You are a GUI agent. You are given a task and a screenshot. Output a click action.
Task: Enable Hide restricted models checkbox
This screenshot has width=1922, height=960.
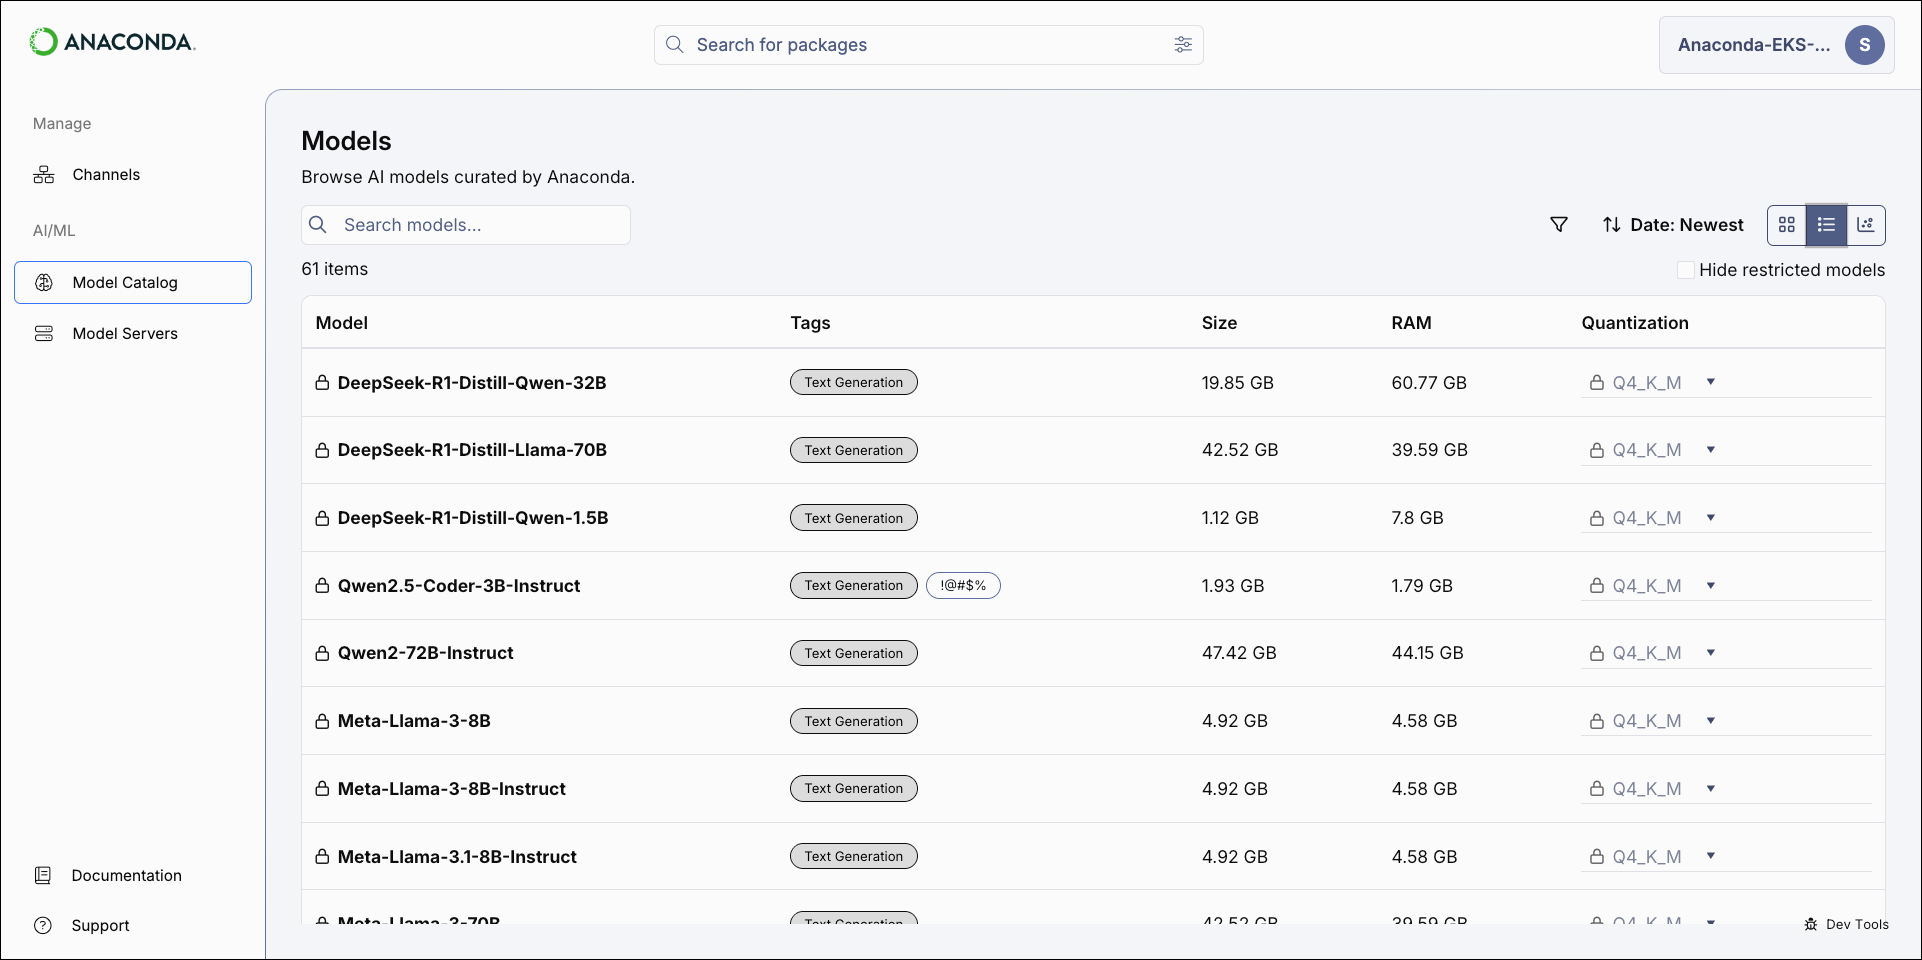(x=1686, y=270)
